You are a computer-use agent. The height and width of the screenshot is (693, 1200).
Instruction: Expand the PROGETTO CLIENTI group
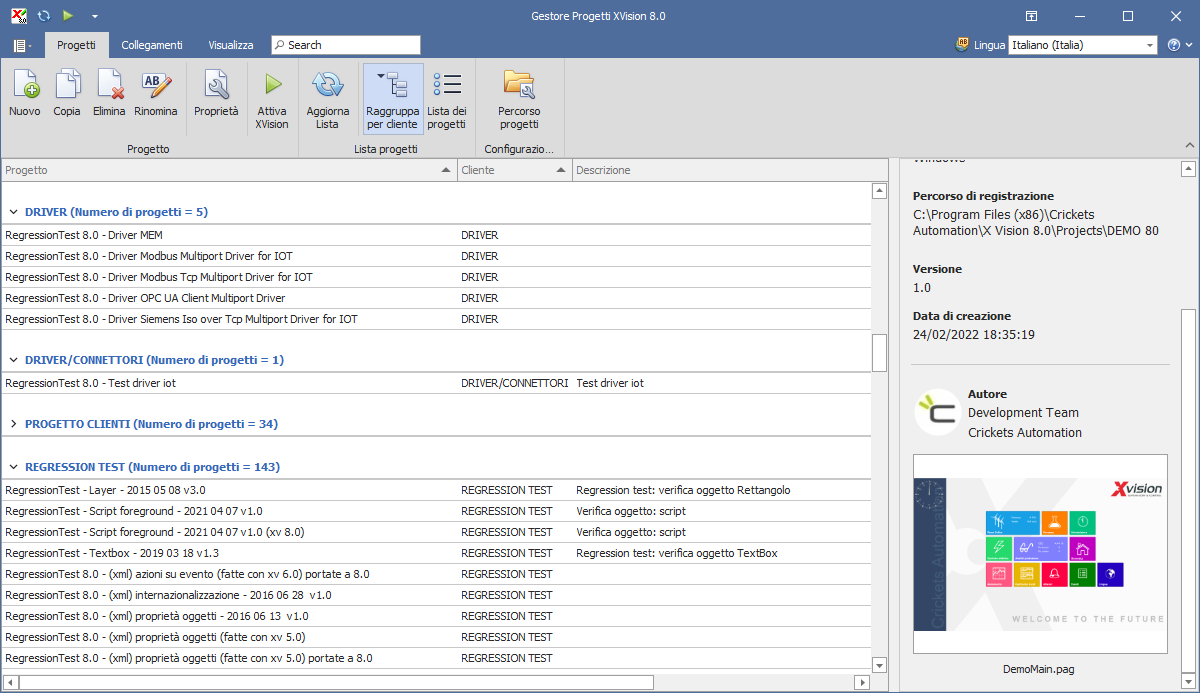[14, 424]
